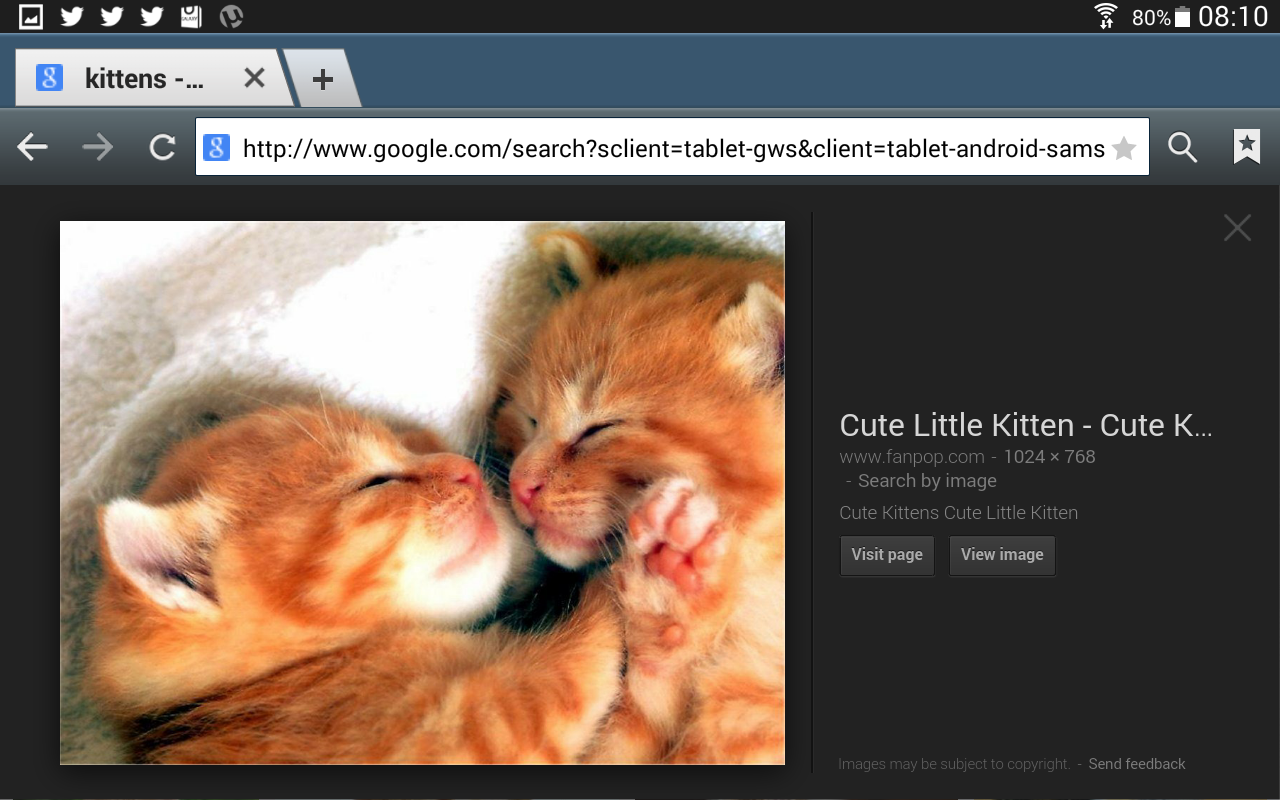Go back to the previous page

coord(33,148)
